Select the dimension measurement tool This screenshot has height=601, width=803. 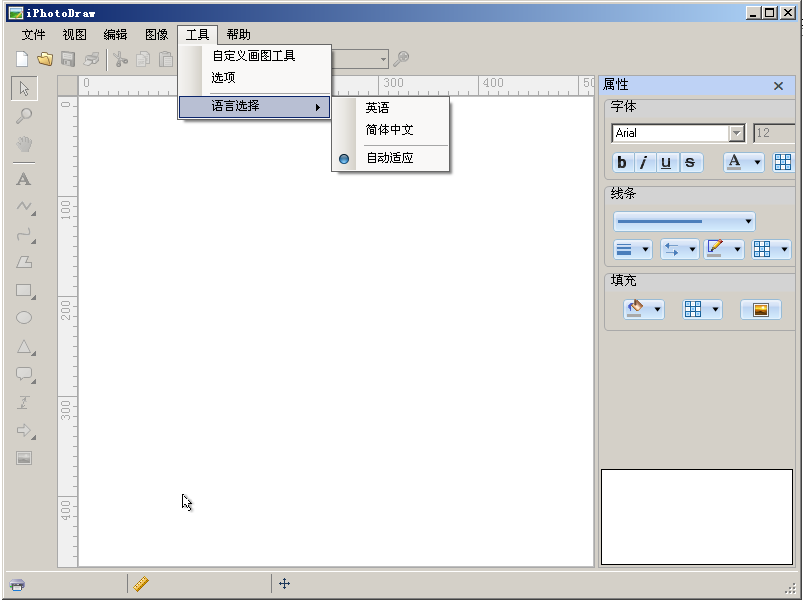click(x=24, y=402)
